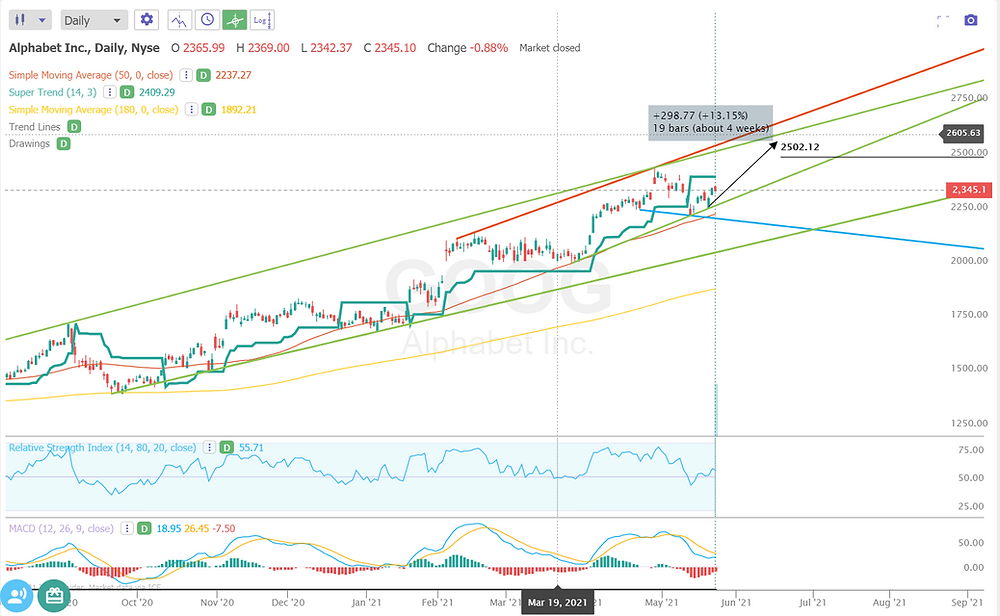Viewport: 1000px width, 616px height.
Task: Click the Jun '21 time axis label
Action: [736, 603]
